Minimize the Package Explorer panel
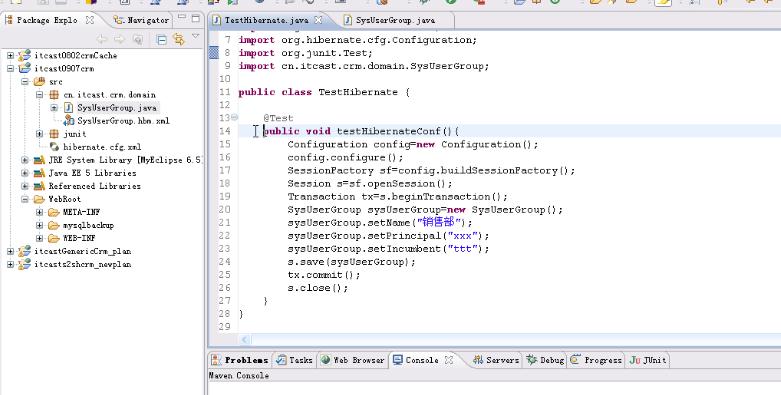This screenshot has width=781, height=395. [x=182, y=17]
